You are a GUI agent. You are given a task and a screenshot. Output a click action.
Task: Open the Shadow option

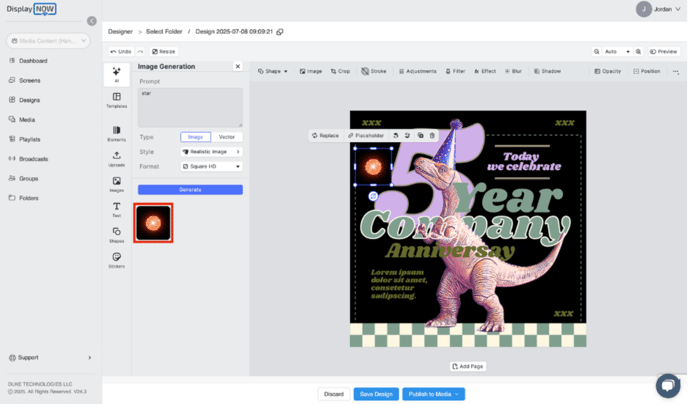(x=547, y=71)
